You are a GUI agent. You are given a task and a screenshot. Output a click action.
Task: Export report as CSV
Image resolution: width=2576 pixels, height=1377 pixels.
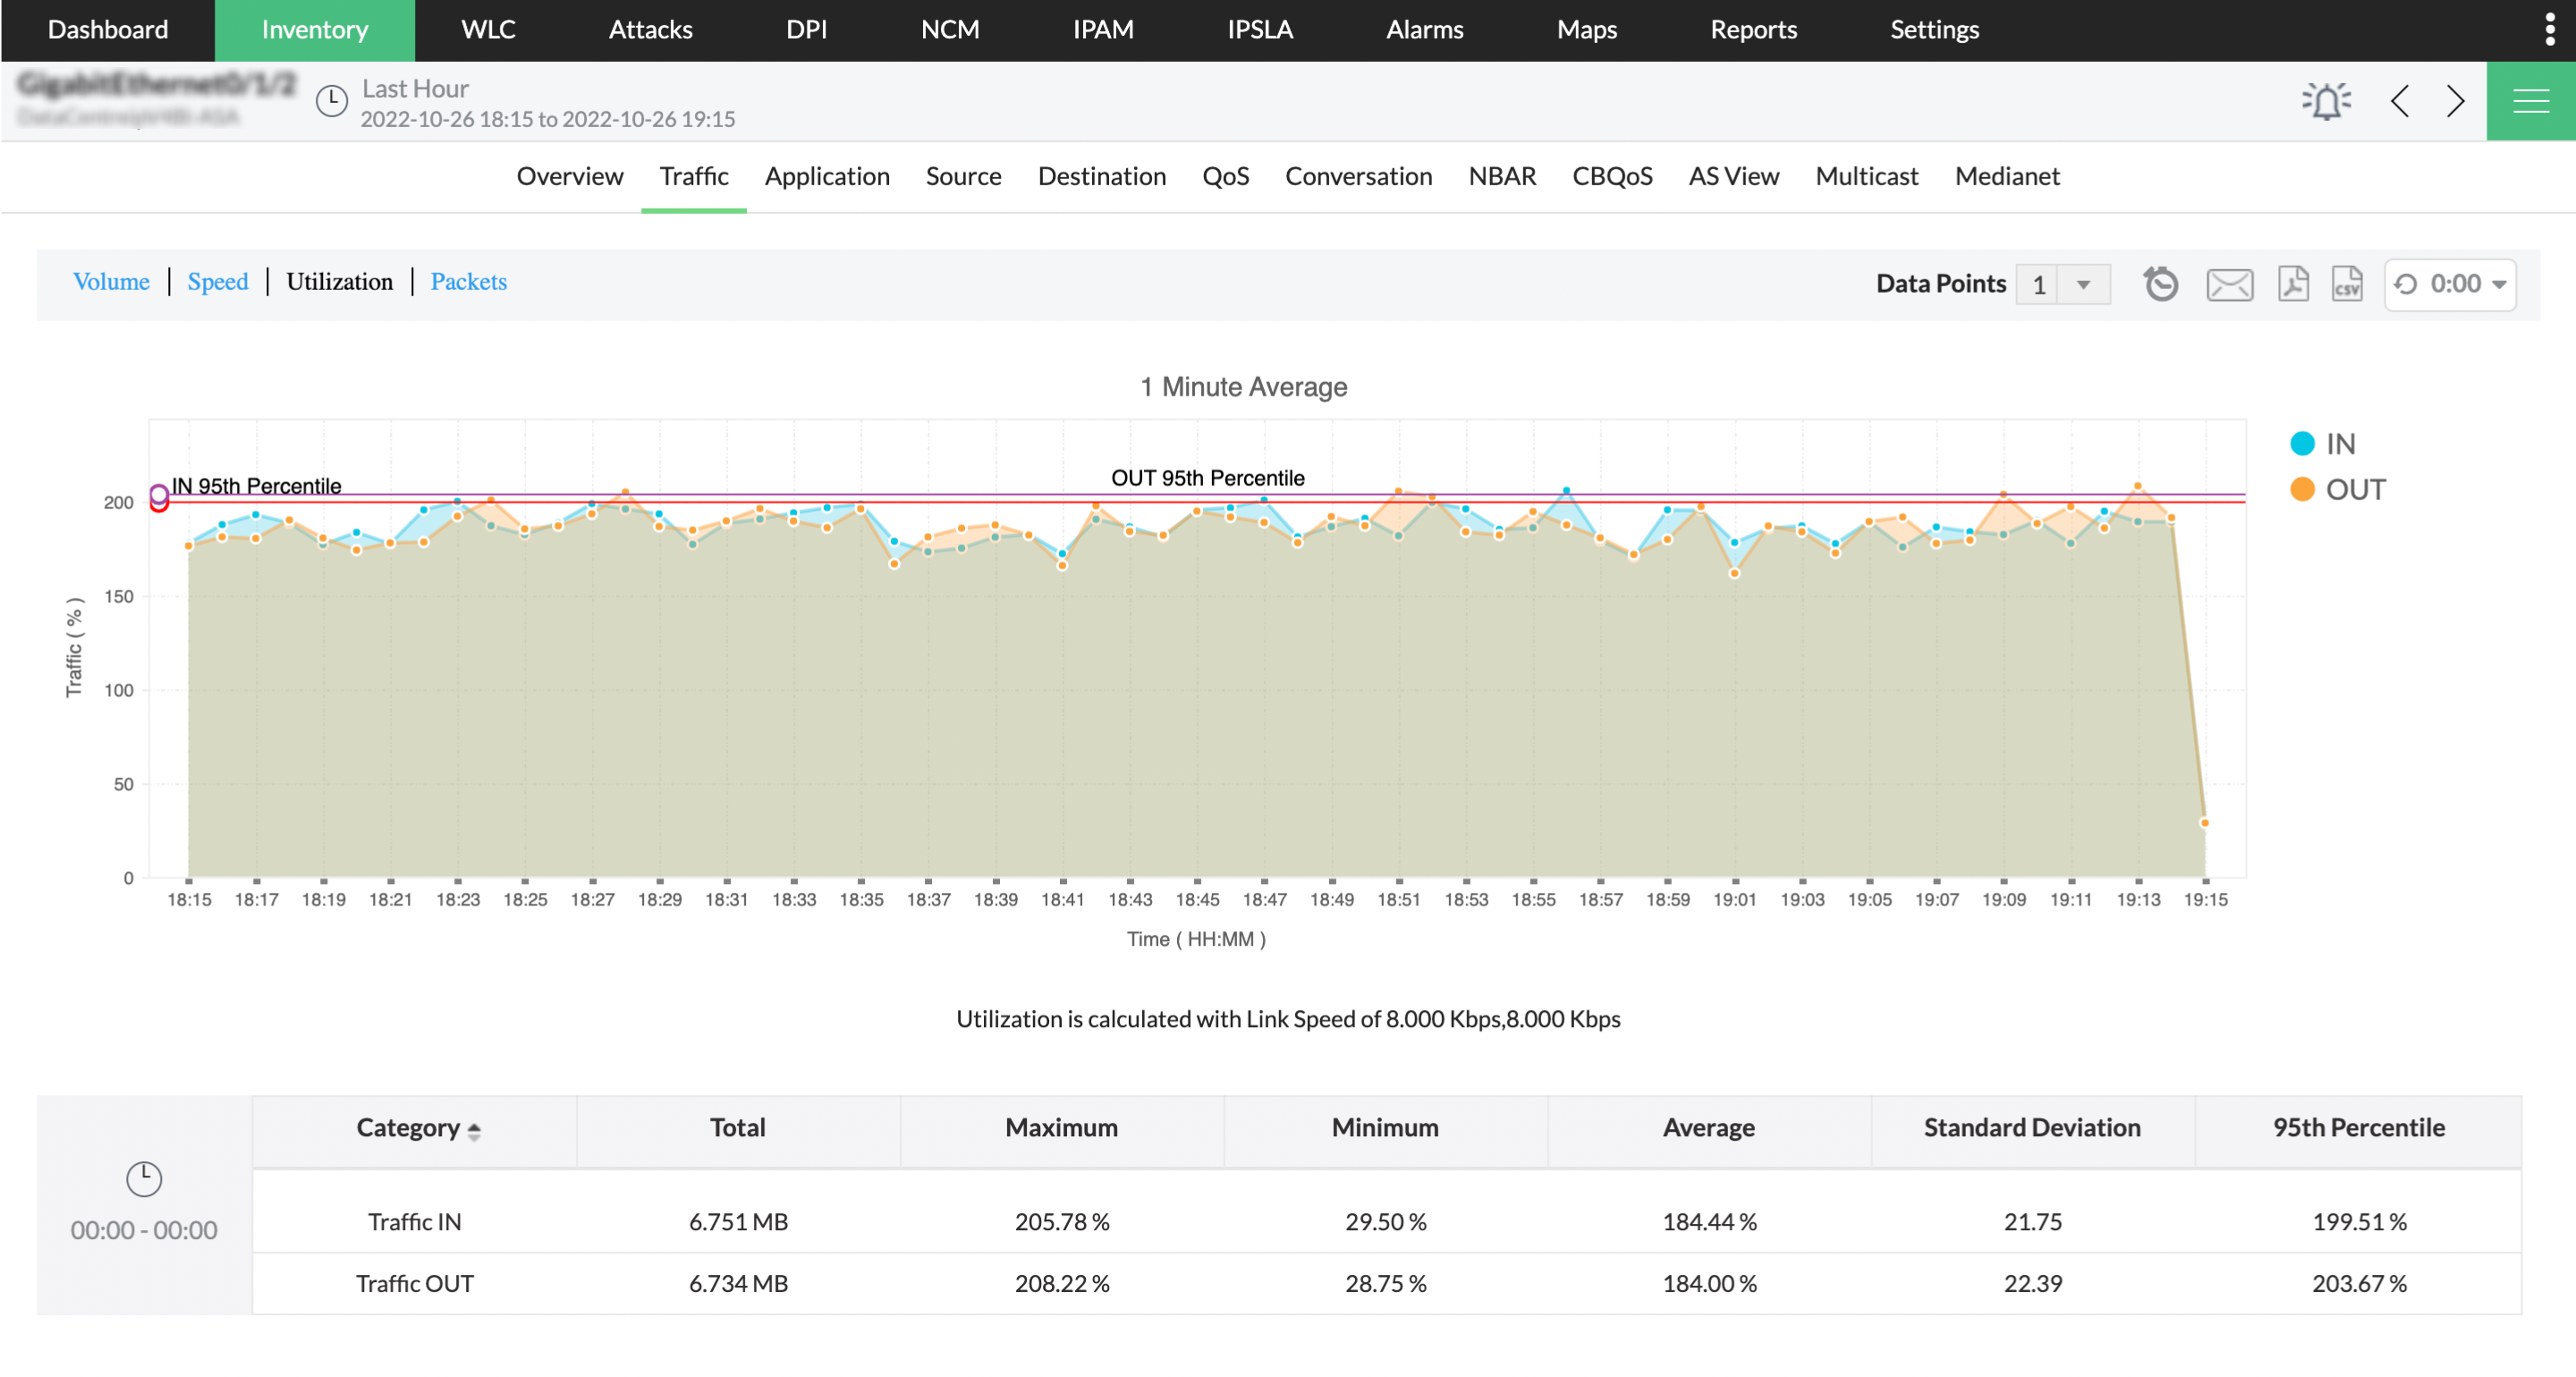click(x=2347, y=284)
